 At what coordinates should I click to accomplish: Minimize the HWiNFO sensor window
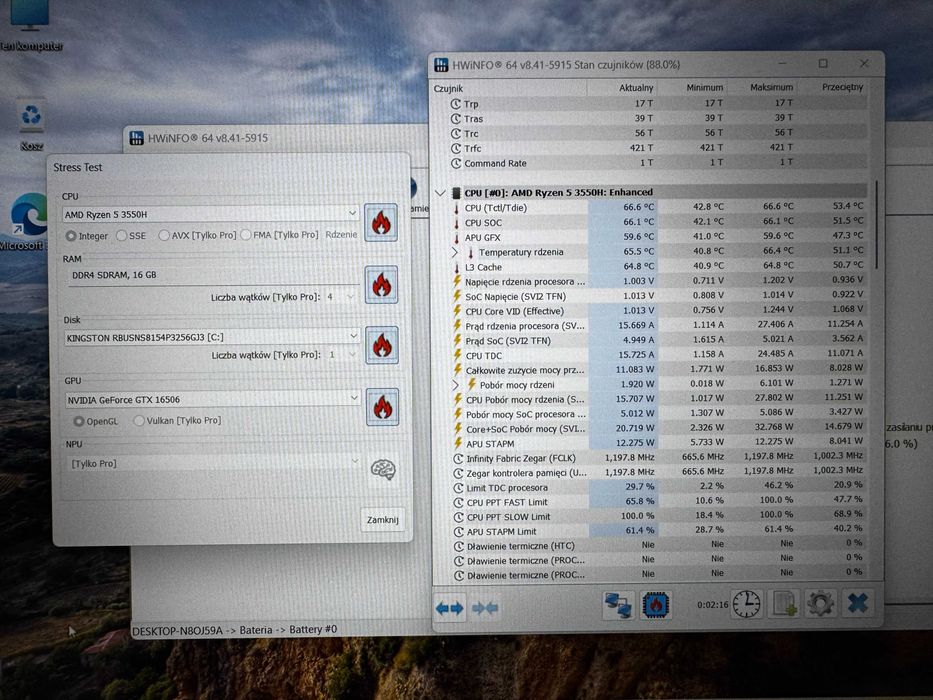pyautogui.click(x=782, y=63)
